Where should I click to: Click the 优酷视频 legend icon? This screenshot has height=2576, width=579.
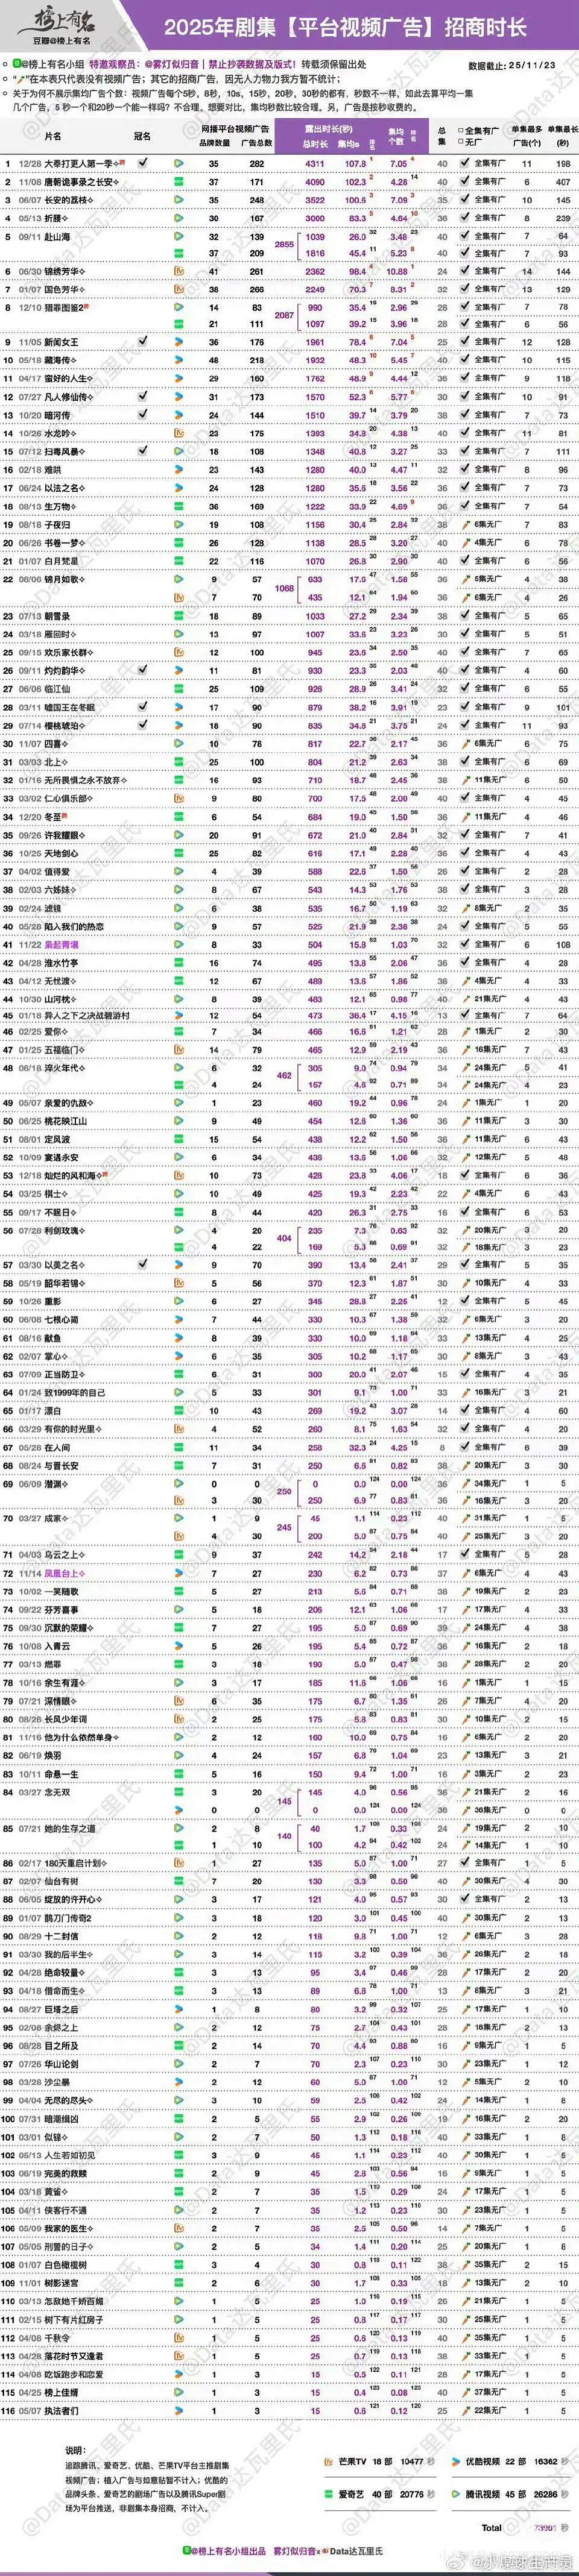tap(455, 2461)
